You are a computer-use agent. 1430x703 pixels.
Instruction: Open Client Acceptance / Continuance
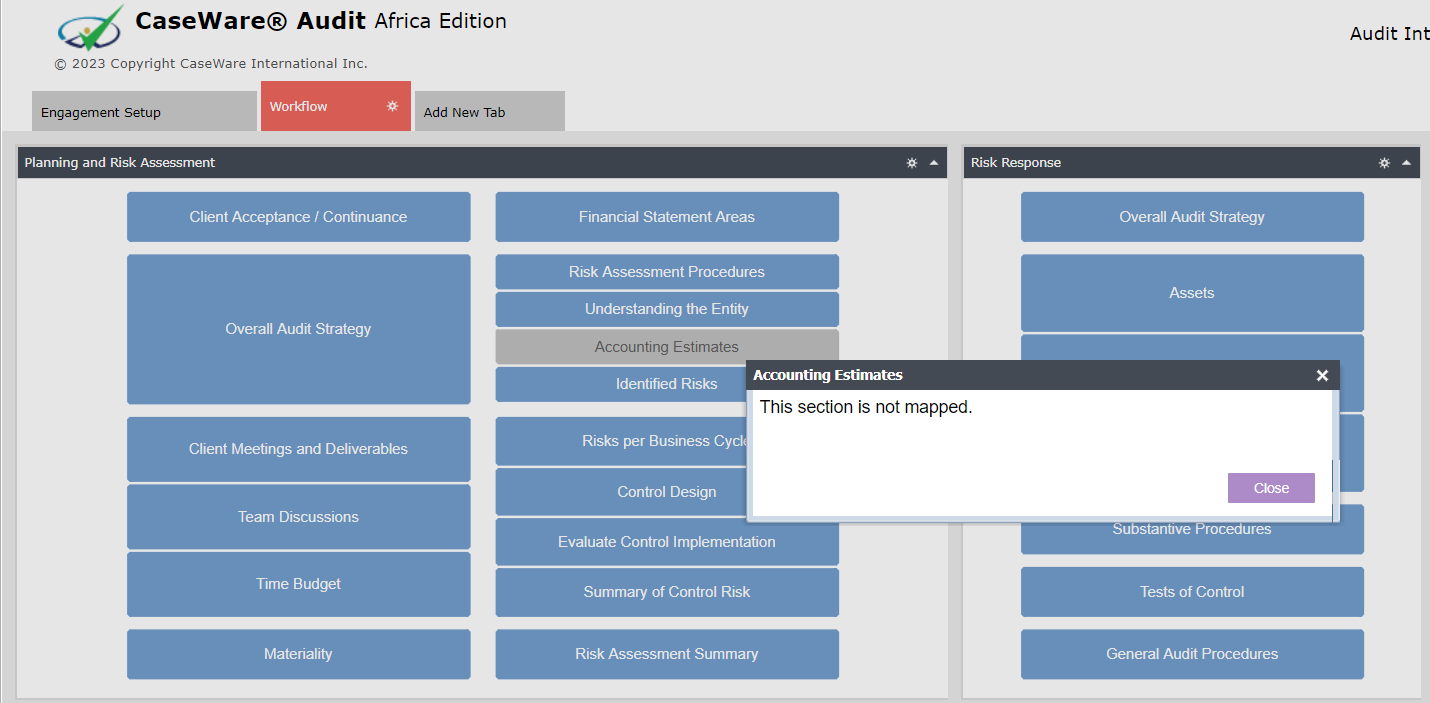[298, 217]
